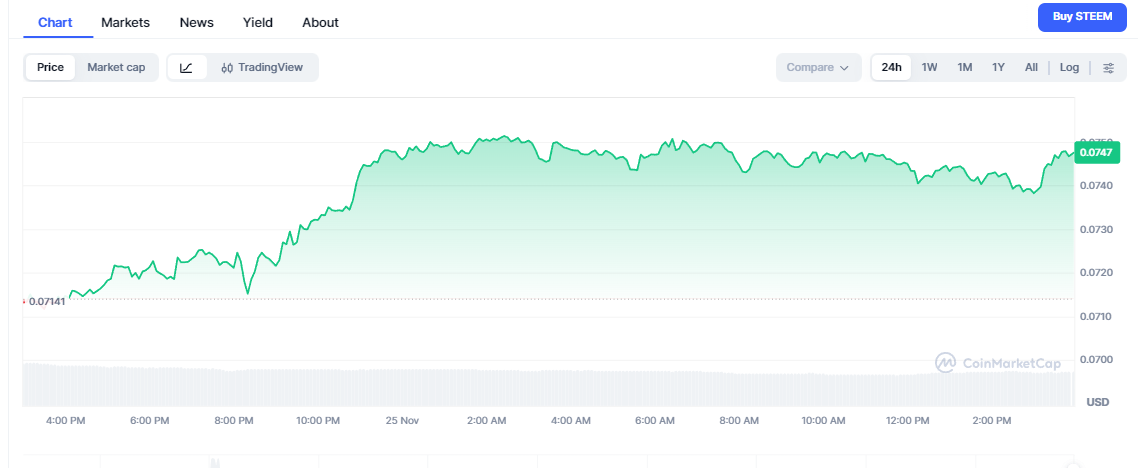Click the 6:00 PM time label
Viewport: 1138px width, 468px height.
(x=150, y=420)
